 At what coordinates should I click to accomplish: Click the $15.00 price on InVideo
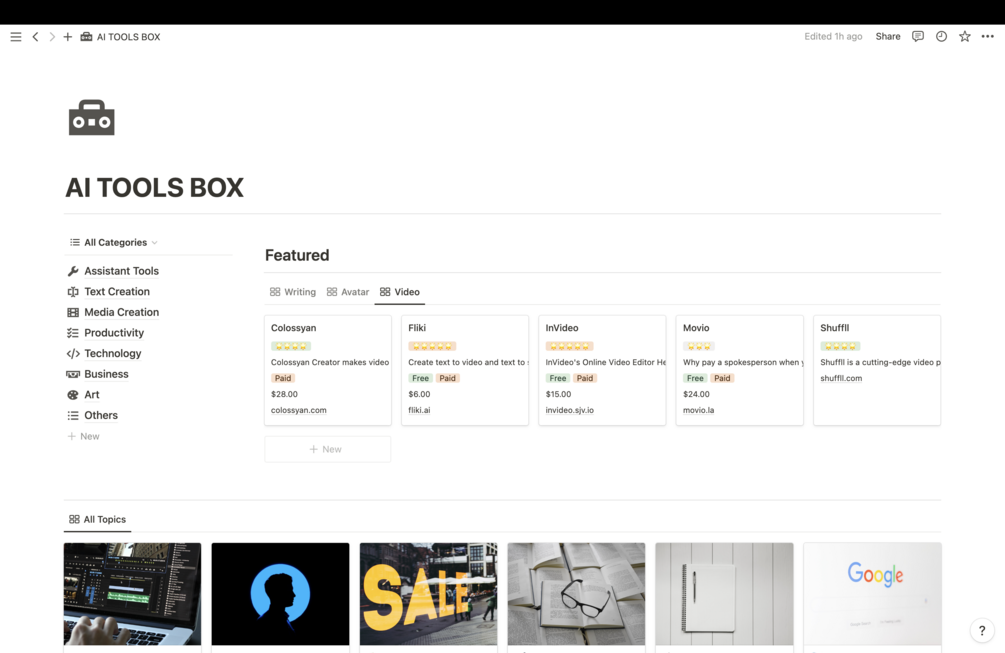coord(558,394)
